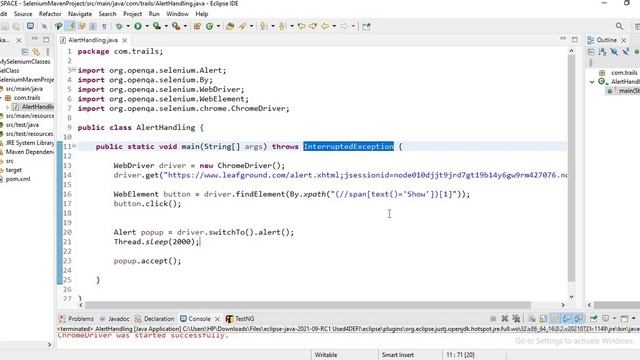
Task: Click the Skip All Breakpoints icon
Action: tap(44, 26)
